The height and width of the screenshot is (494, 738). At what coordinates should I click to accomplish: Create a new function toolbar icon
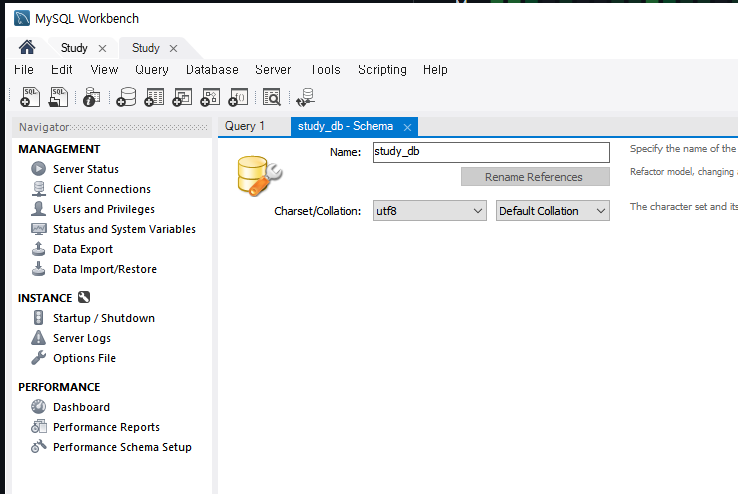click(x=238, y=97)
